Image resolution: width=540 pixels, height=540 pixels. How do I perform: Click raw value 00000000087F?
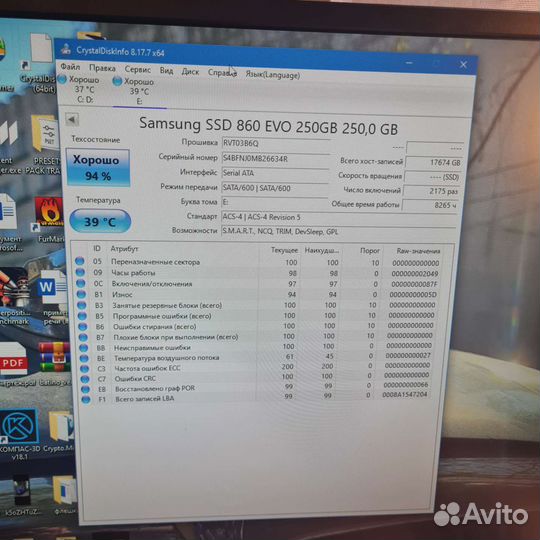pyautogui.click(x=414, y=284)
